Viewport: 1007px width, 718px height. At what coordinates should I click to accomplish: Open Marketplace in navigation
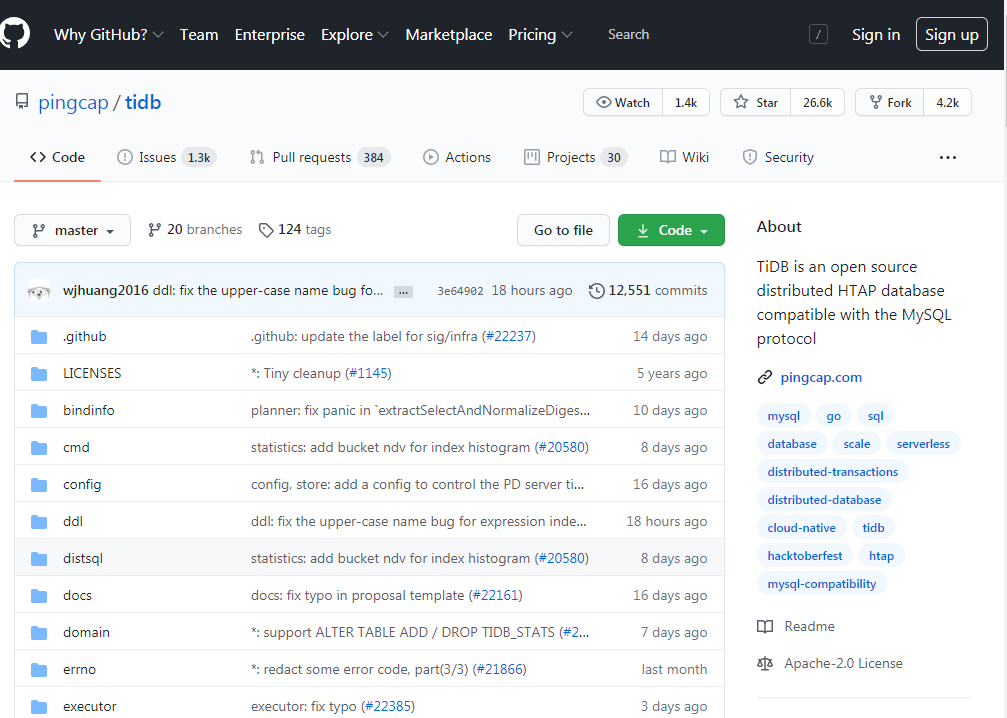pyautogui.click(x=449, y=35)
